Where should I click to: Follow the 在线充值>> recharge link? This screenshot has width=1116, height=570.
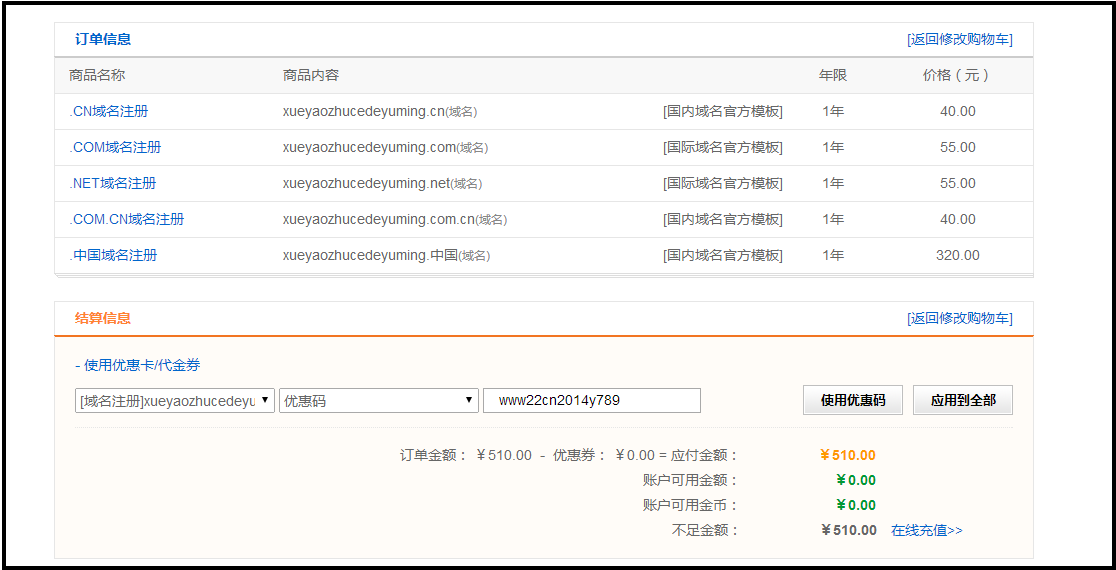click(x=926, y=530)
